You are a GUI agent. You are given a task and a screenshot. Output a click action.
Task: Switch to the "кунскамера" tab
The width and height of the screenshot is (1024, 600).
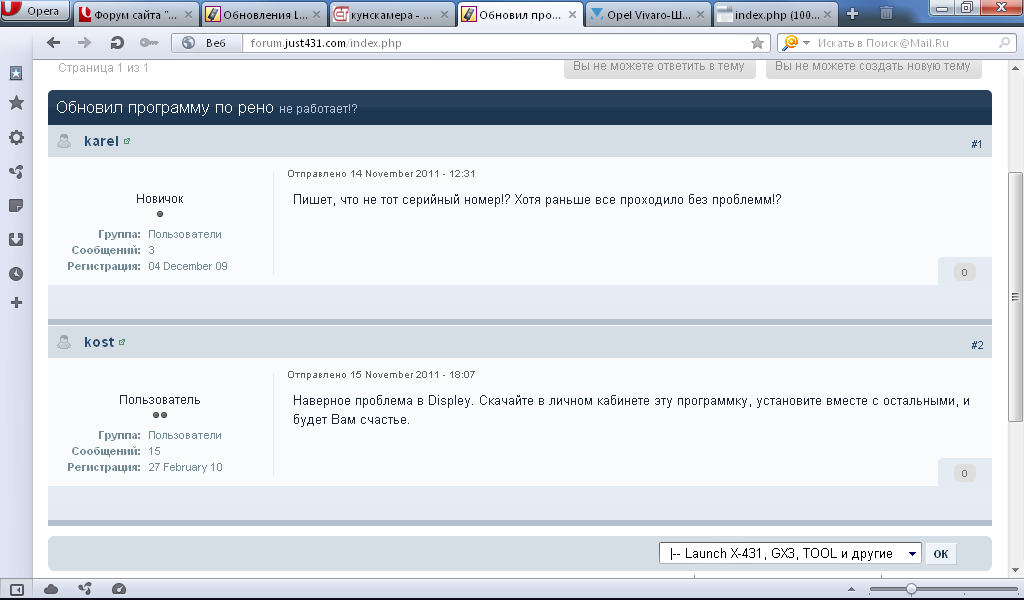(x=391, y=14)
